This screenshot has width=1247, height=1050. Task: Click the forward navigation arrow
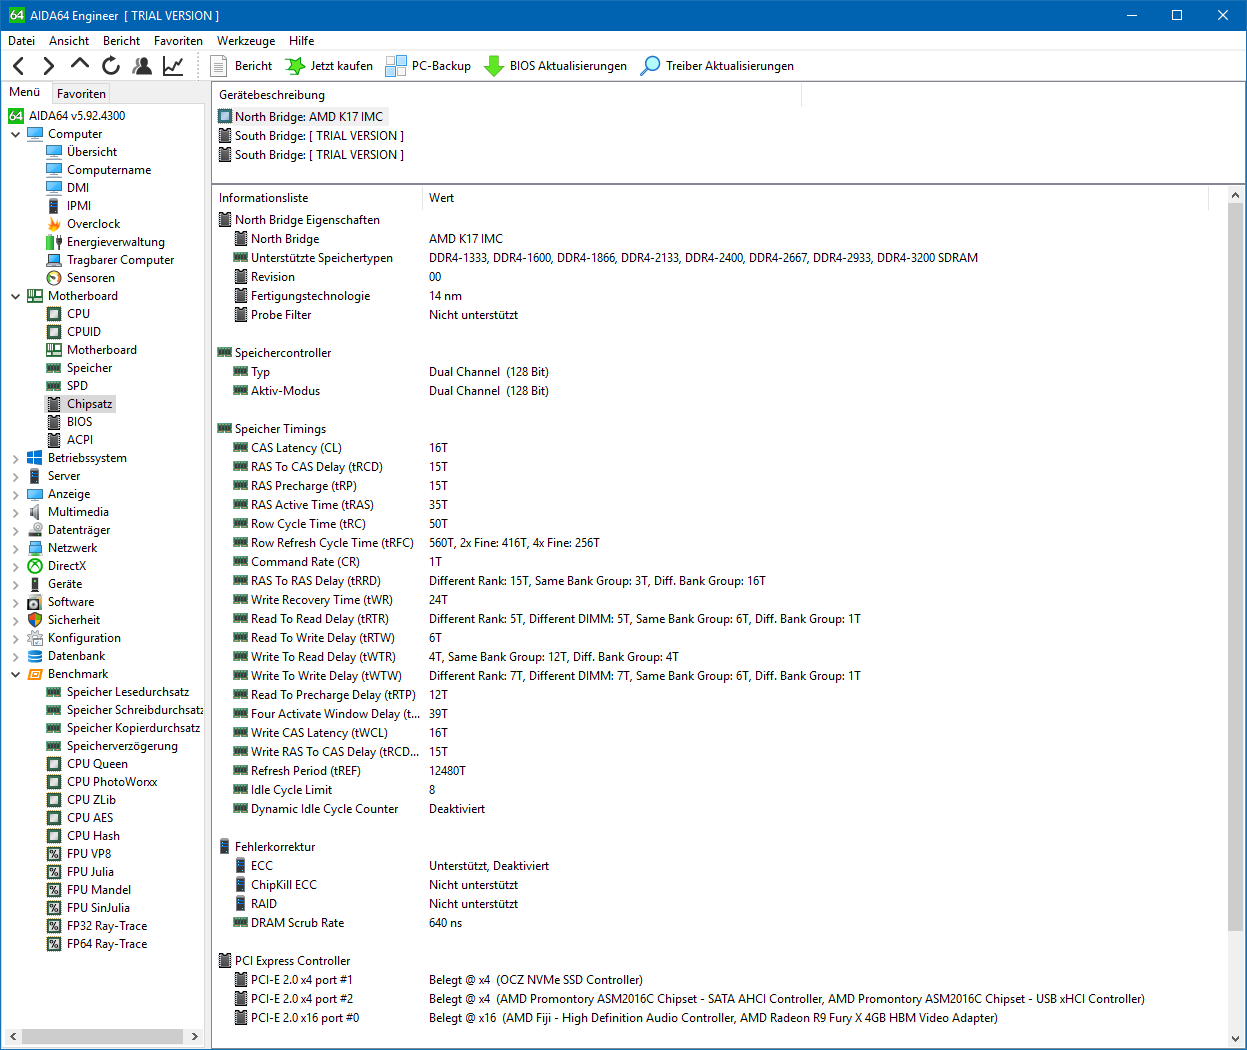48,66
